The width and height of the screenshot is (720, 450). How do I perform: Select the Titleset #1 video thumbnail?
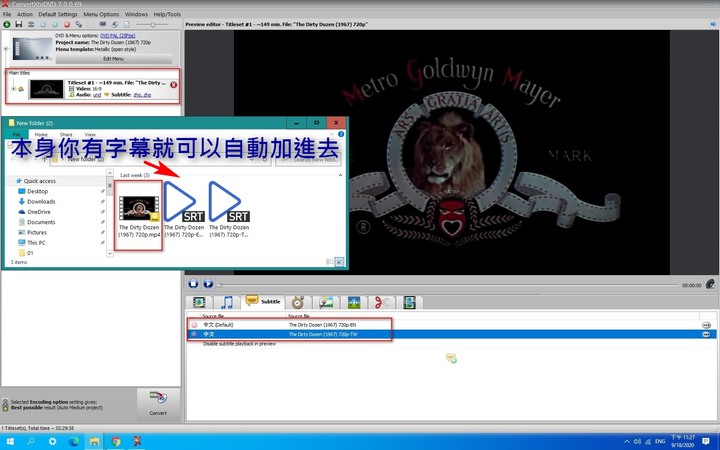click(x=46, y=89)
